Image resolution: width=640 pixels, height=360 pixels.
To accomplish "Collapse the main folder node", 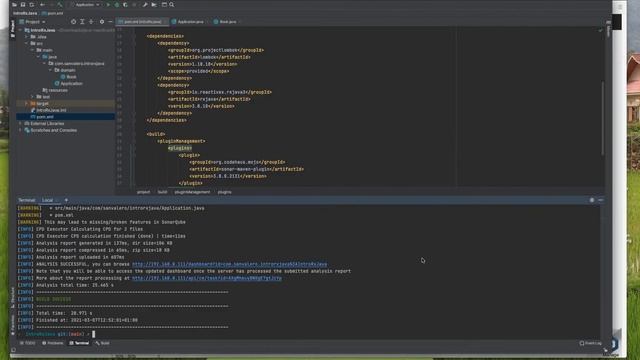I will click(32, 50).
